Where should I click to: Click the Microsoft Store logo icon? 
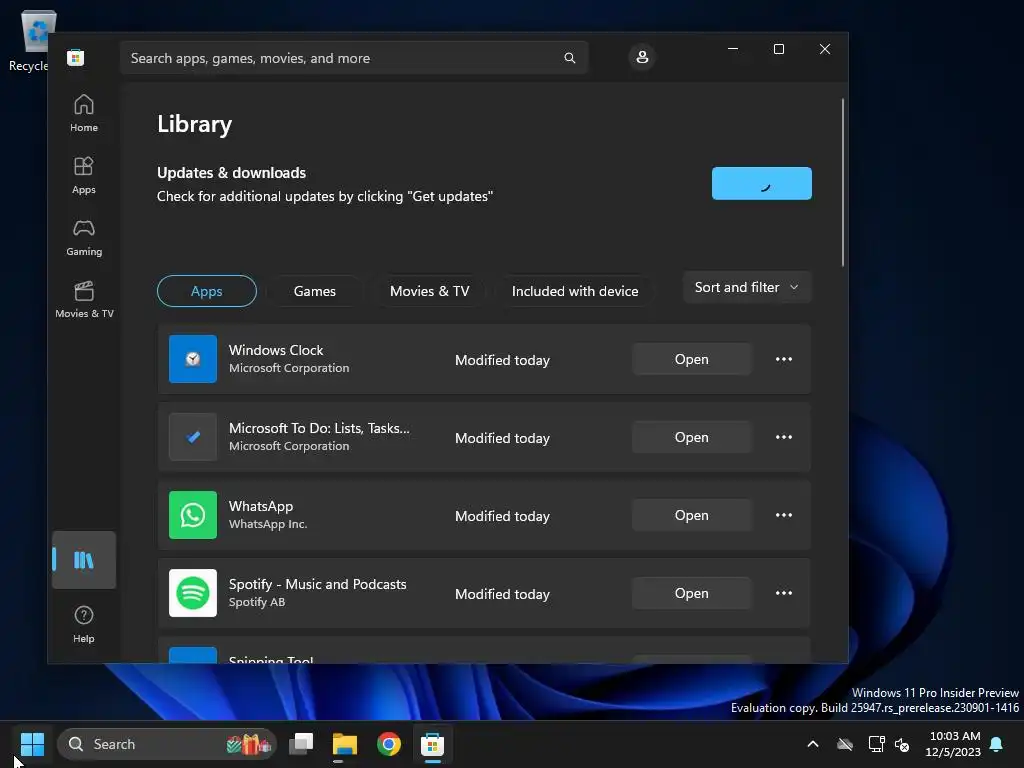coord(76,57)
